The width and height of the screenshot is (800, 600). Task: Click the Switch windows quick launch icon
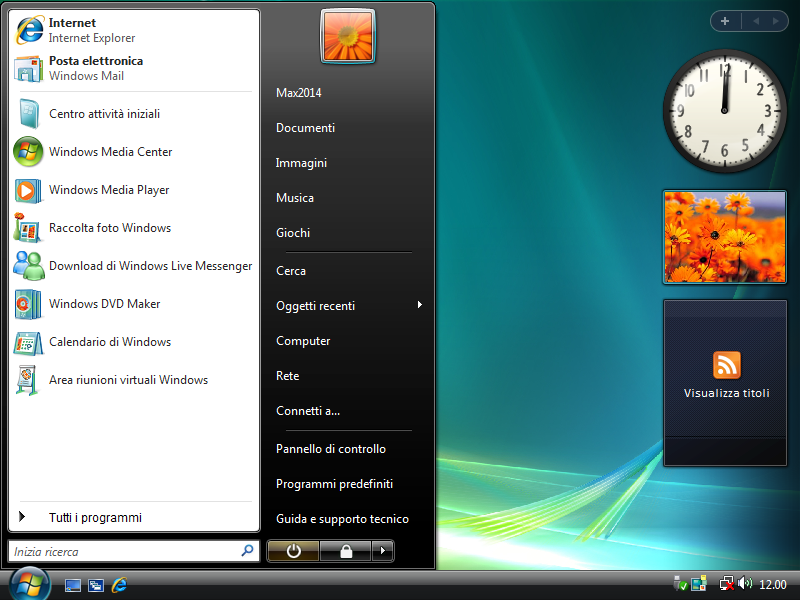tap(96, 585)
